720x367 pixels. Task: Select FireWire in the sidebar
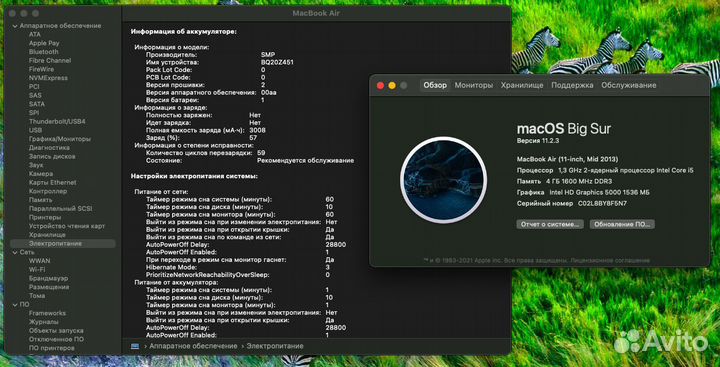click(x=41, y=69)
